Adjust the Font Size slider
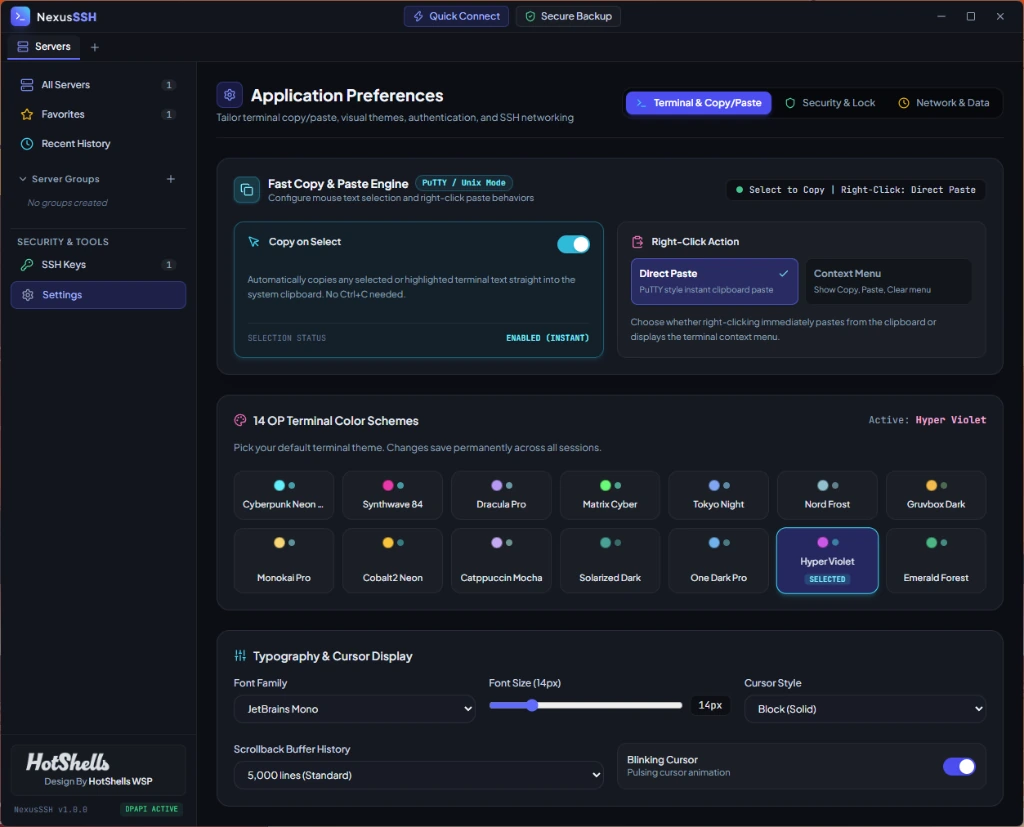The height and width of the screenshot is (827, 1024). pos(585,705)
